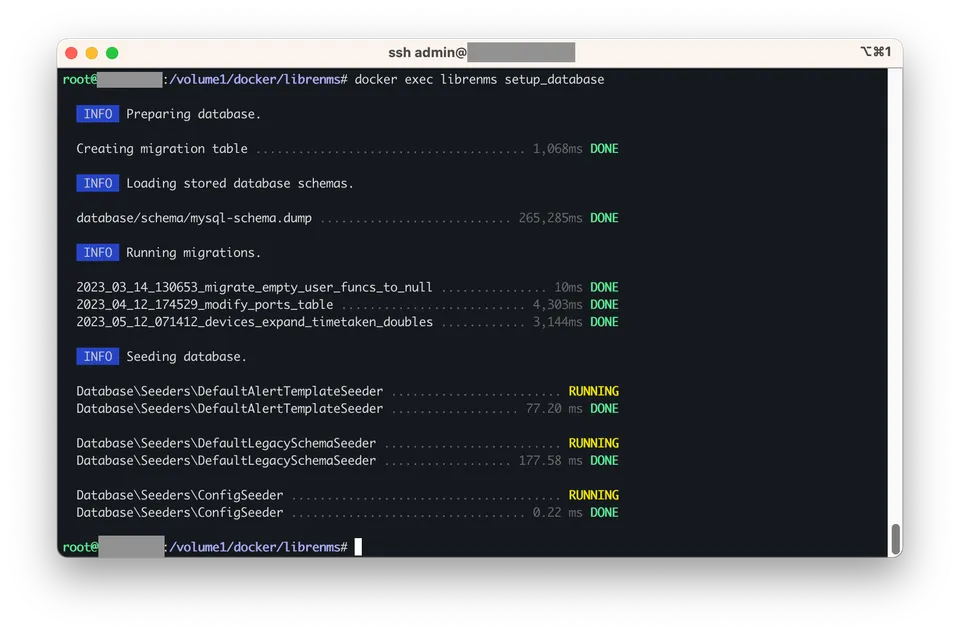The height and width of the screenshot is (633, 960).
Task: Click the text 'Loading stored database schemas.'
Action: (239, 183)
